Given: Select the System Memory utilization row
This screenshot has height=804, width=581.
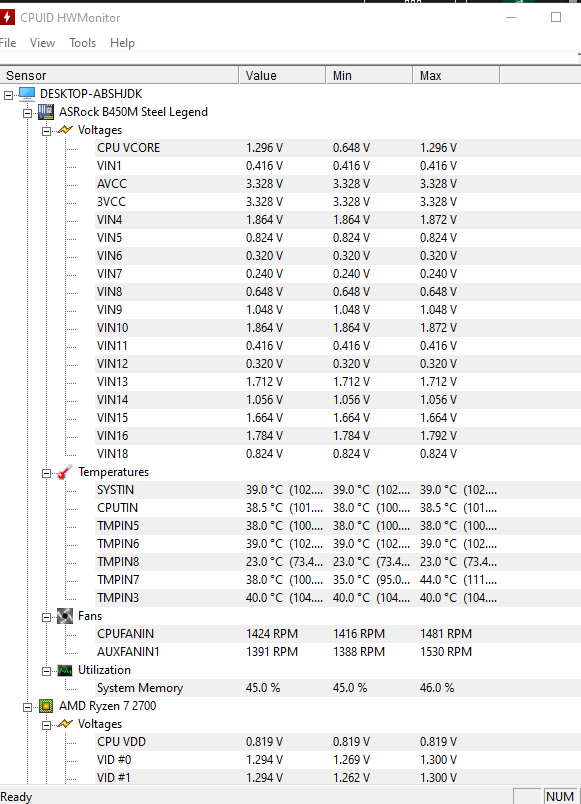Looking at the screenshot, I should pos(338,688).
